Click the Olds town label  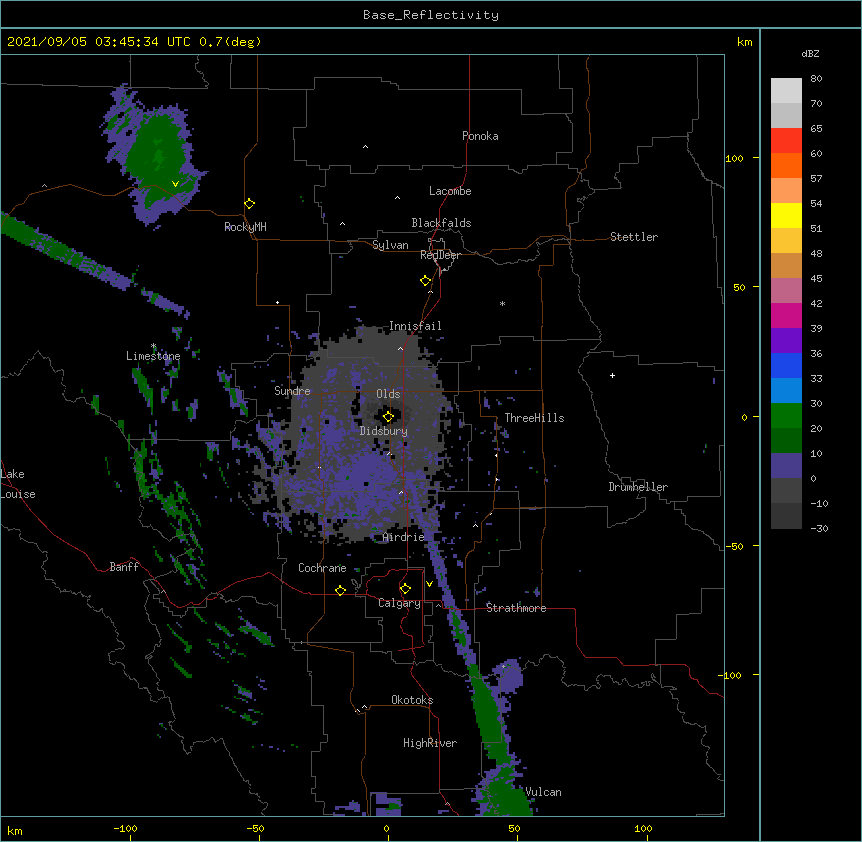click(388, 394)
